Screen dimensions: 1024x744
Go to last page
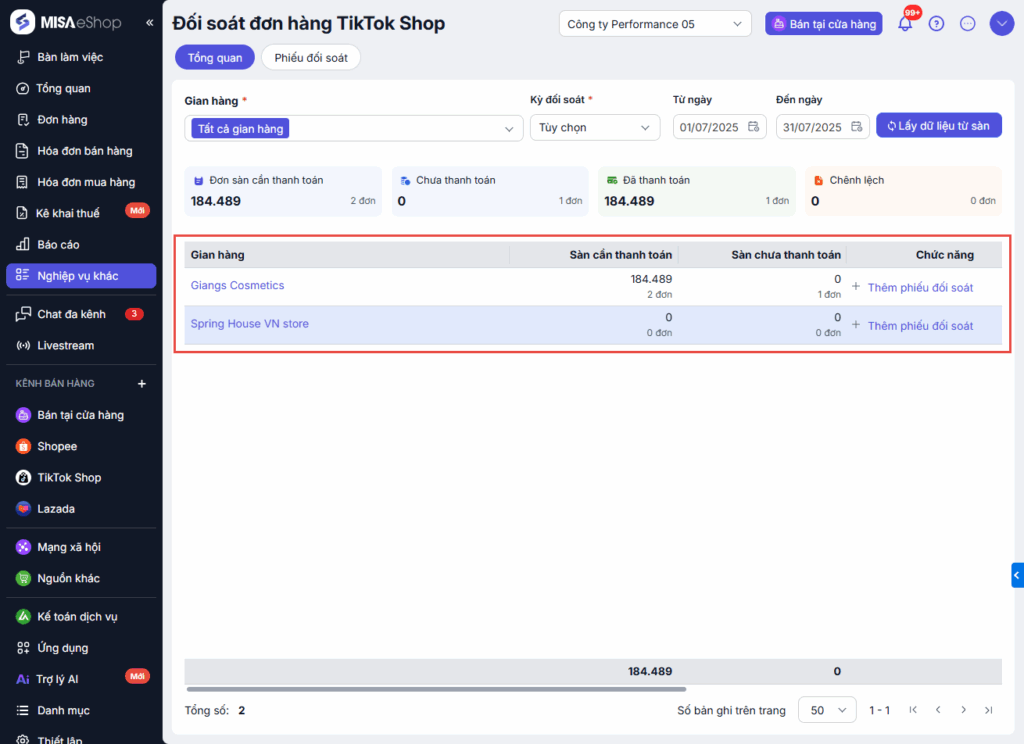coord(989,710)
